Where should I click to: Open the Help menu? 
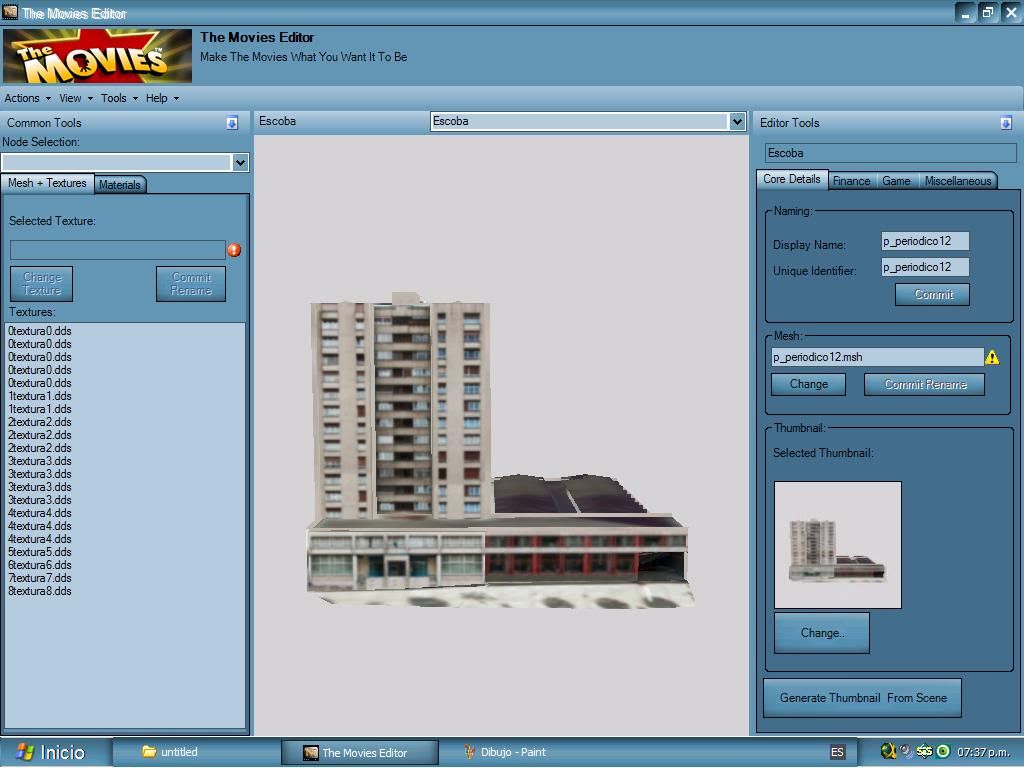point(162,98)
